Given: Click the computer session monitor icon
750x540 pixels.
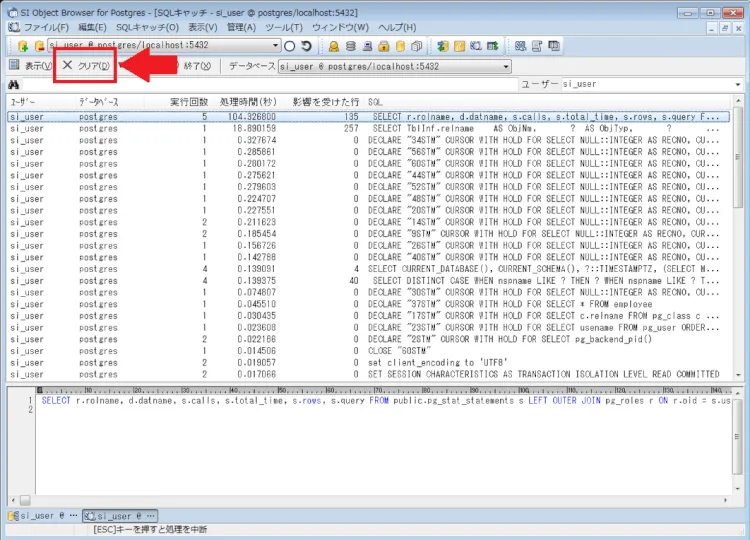Looking at the screenshot, I should (367, 46).
